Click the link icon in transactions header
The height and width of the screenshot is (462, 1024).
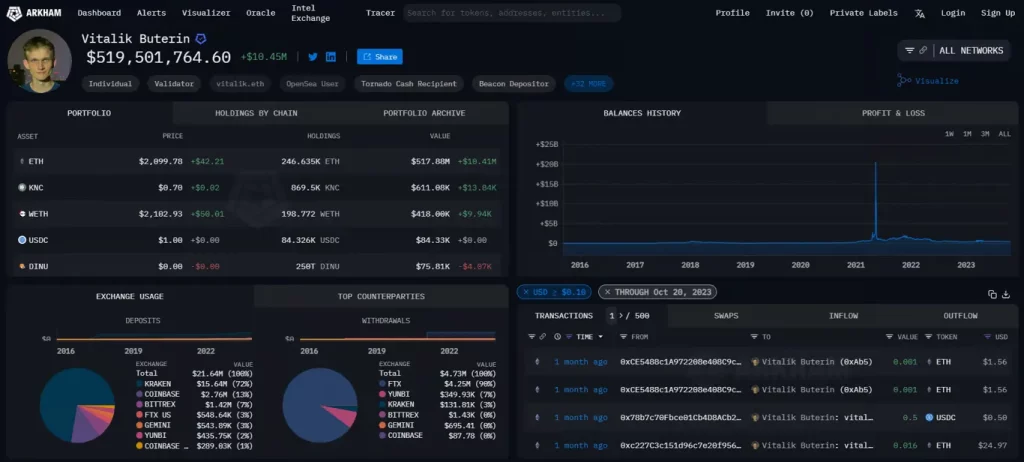click(x=543, y=337)
